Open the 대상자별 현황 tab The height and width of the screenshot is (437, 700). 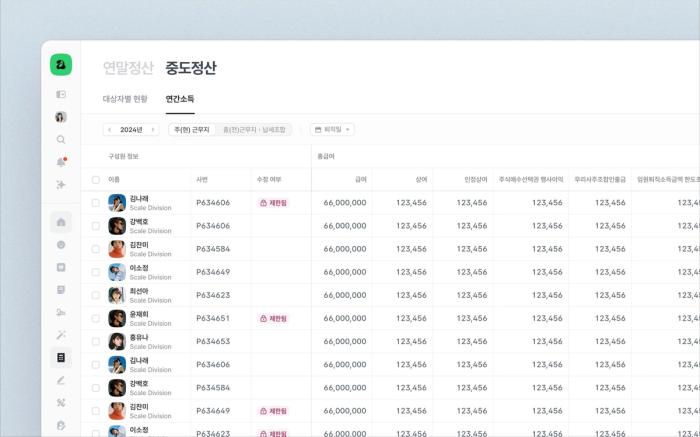tap(125, 99)
